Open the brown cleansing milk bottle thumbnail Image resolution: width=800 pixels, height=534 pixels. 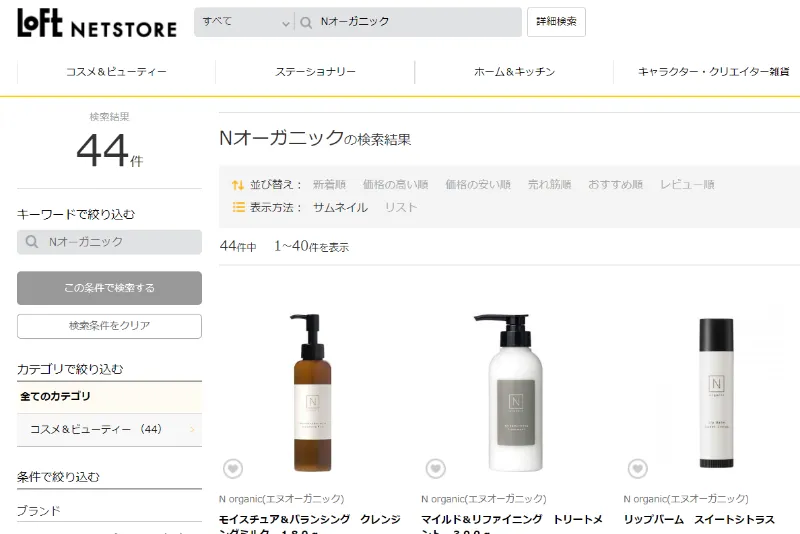click(x=312, y=392)
